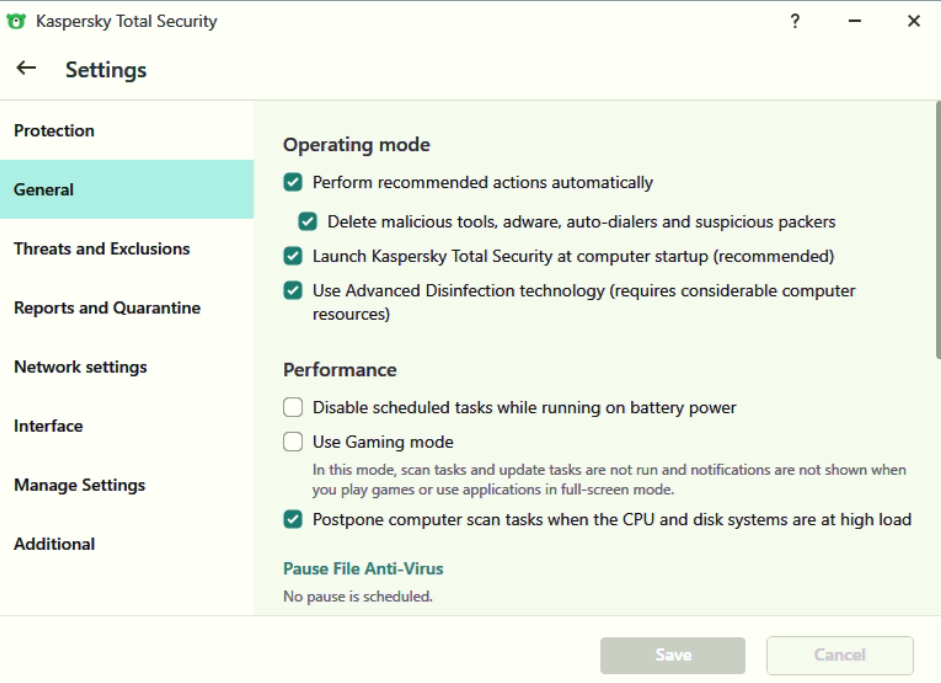Toggle Delete malicious tools and adware checkbox
The height and width of the screenshot is (683, 941).
308,221
